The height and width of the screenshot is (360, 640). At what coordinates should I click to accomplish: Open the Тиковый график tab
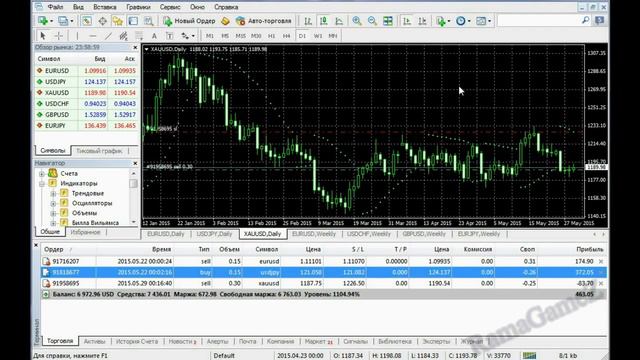[99, 151]
